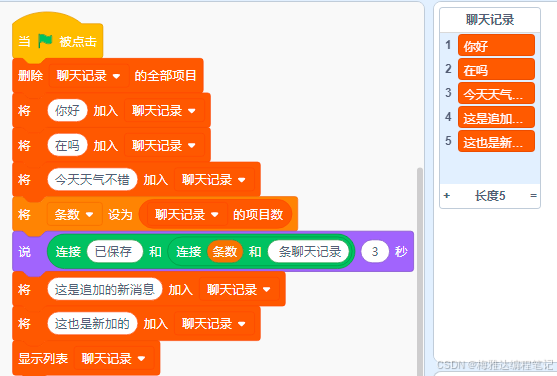The image size is (557, 376).
Task: Edit the 已保存 text in join block
Action: (x=114, y=252)
